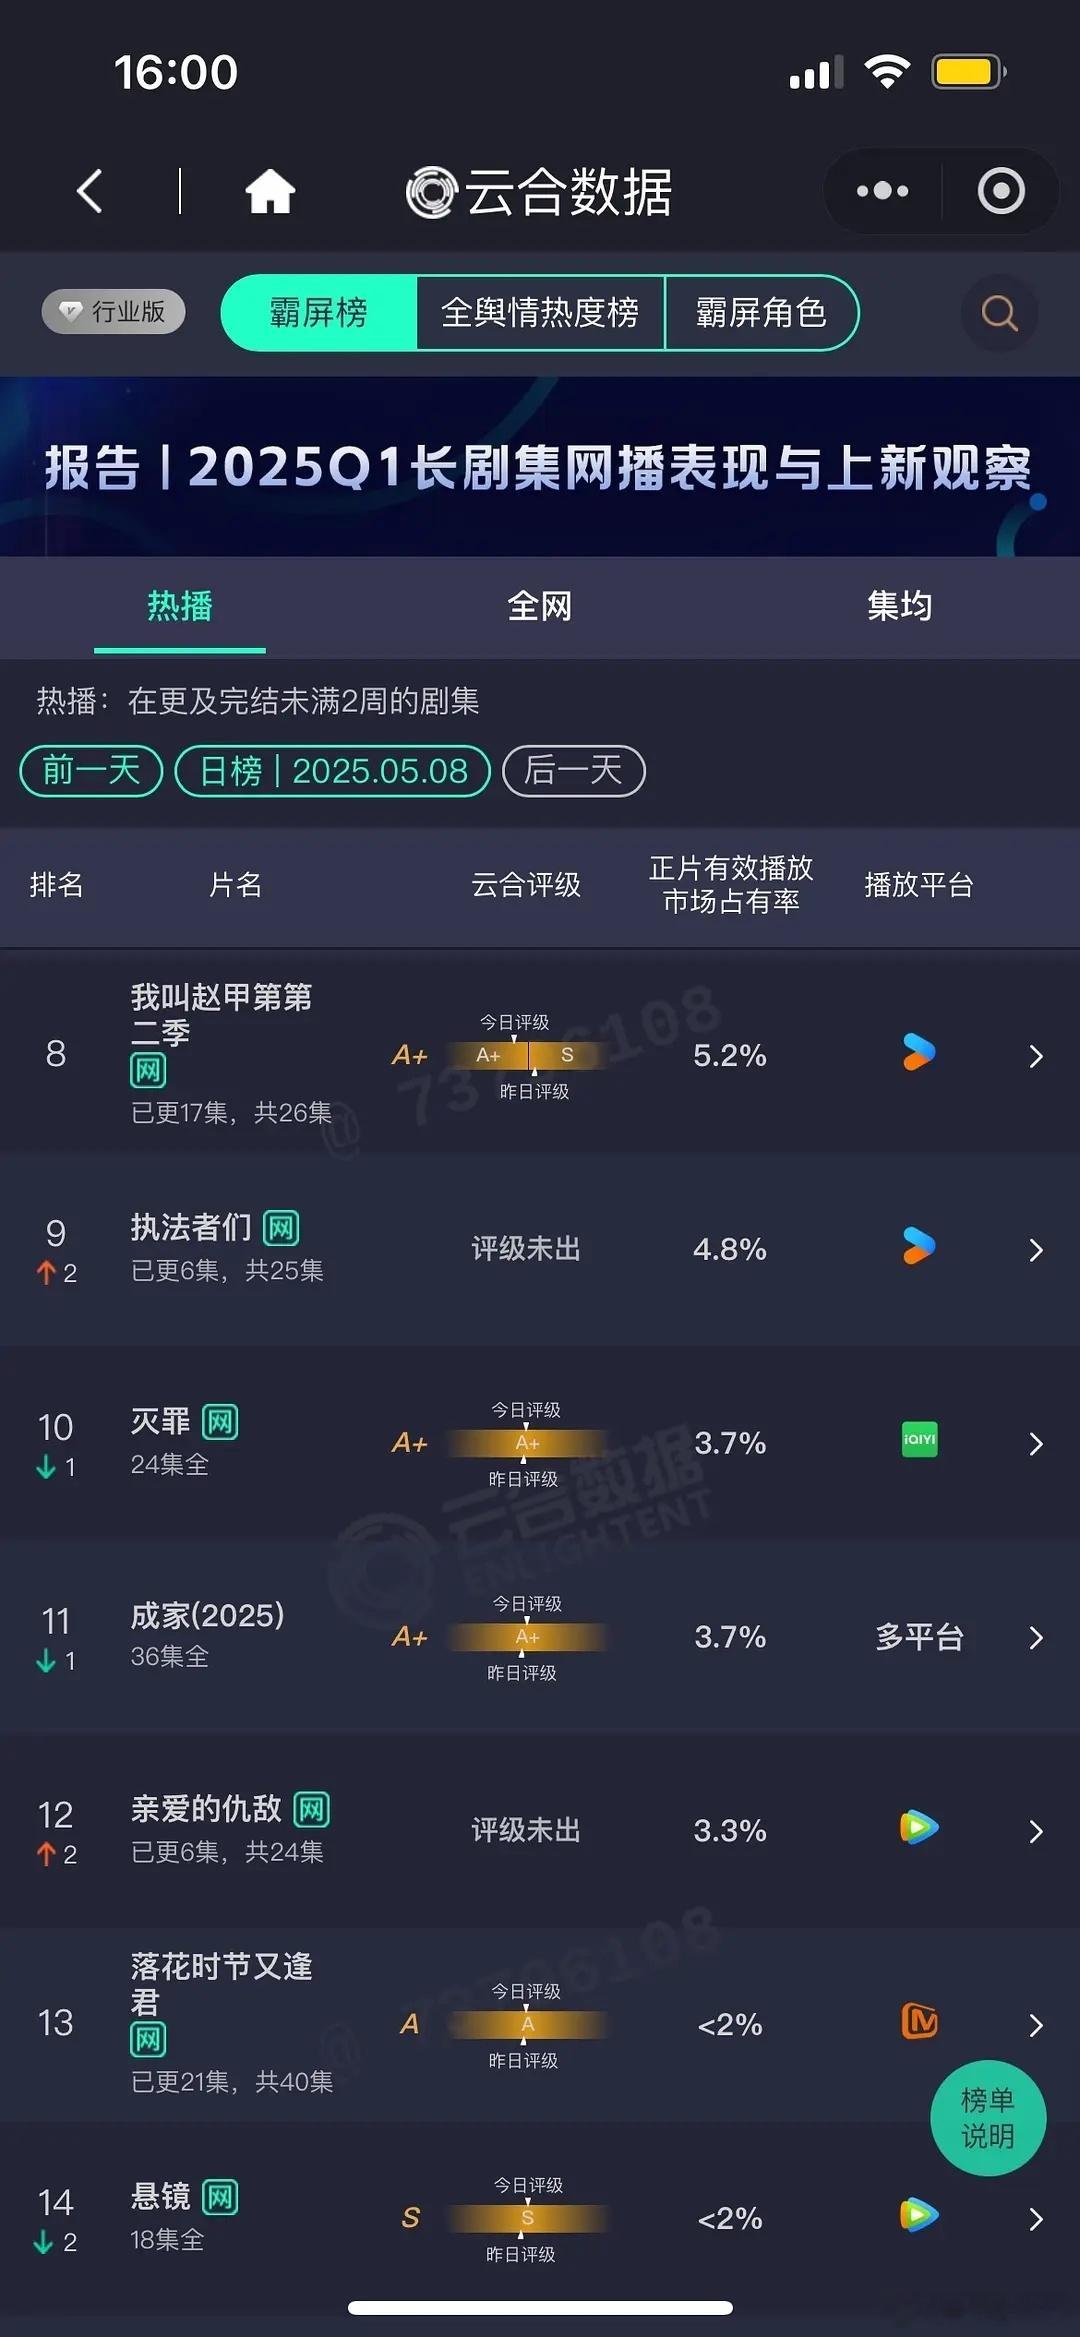Expand details chevron for 悬镜
Viewport: 1080px width, 2337px height.
point(1036,2220)
